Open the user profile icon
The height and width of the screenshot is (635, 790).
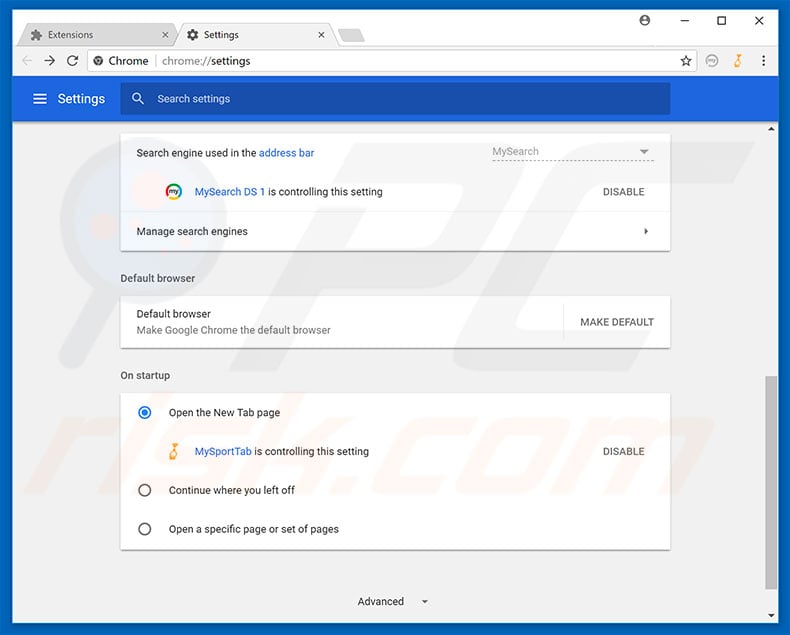pos(644,20)
